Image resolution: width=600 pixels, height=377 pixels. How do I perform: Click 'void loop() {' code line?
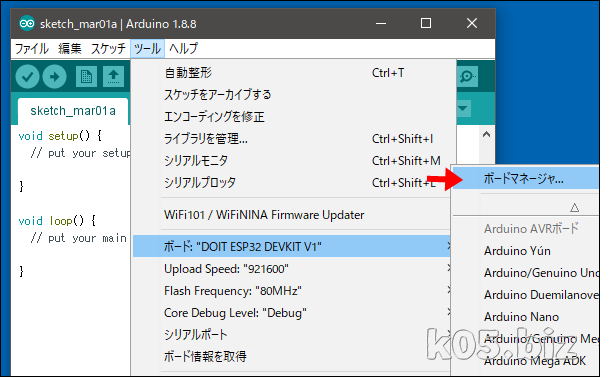click(x=57, y=221)
